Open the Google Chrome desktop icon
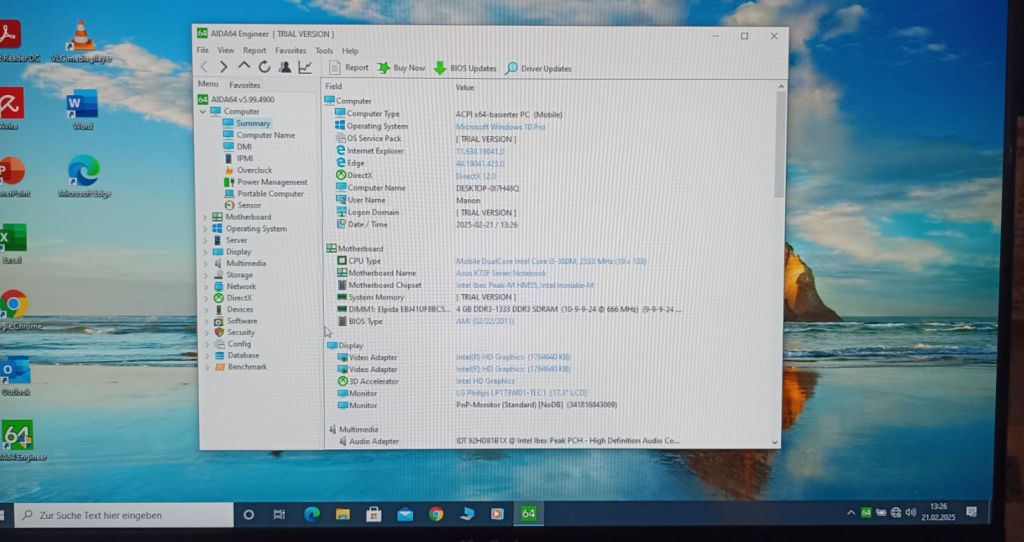 (x=14, y=310)
